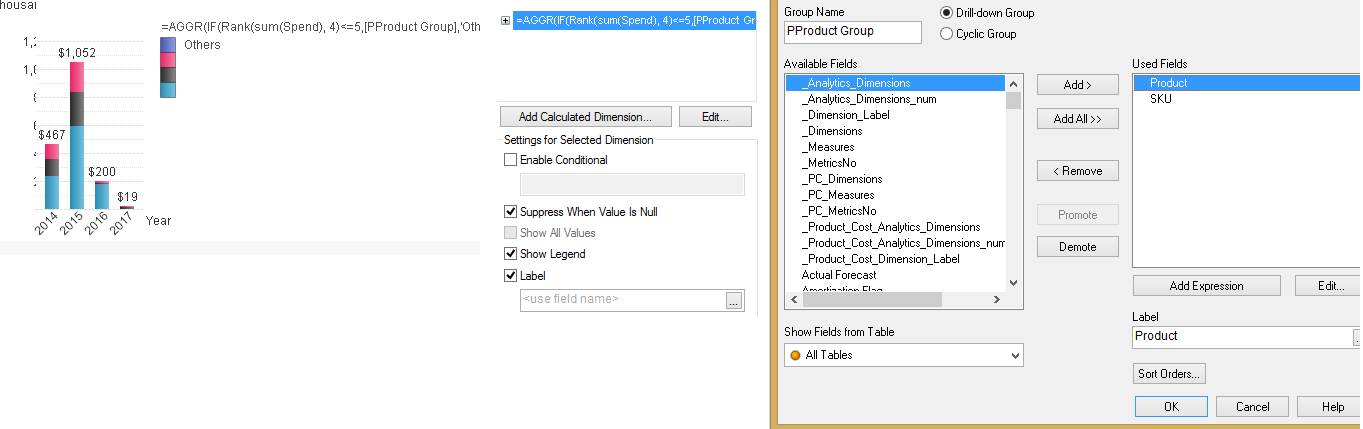Select the Cyclic Group radio button
Viewport: 1363px width, 429px height.
[947, 34]
